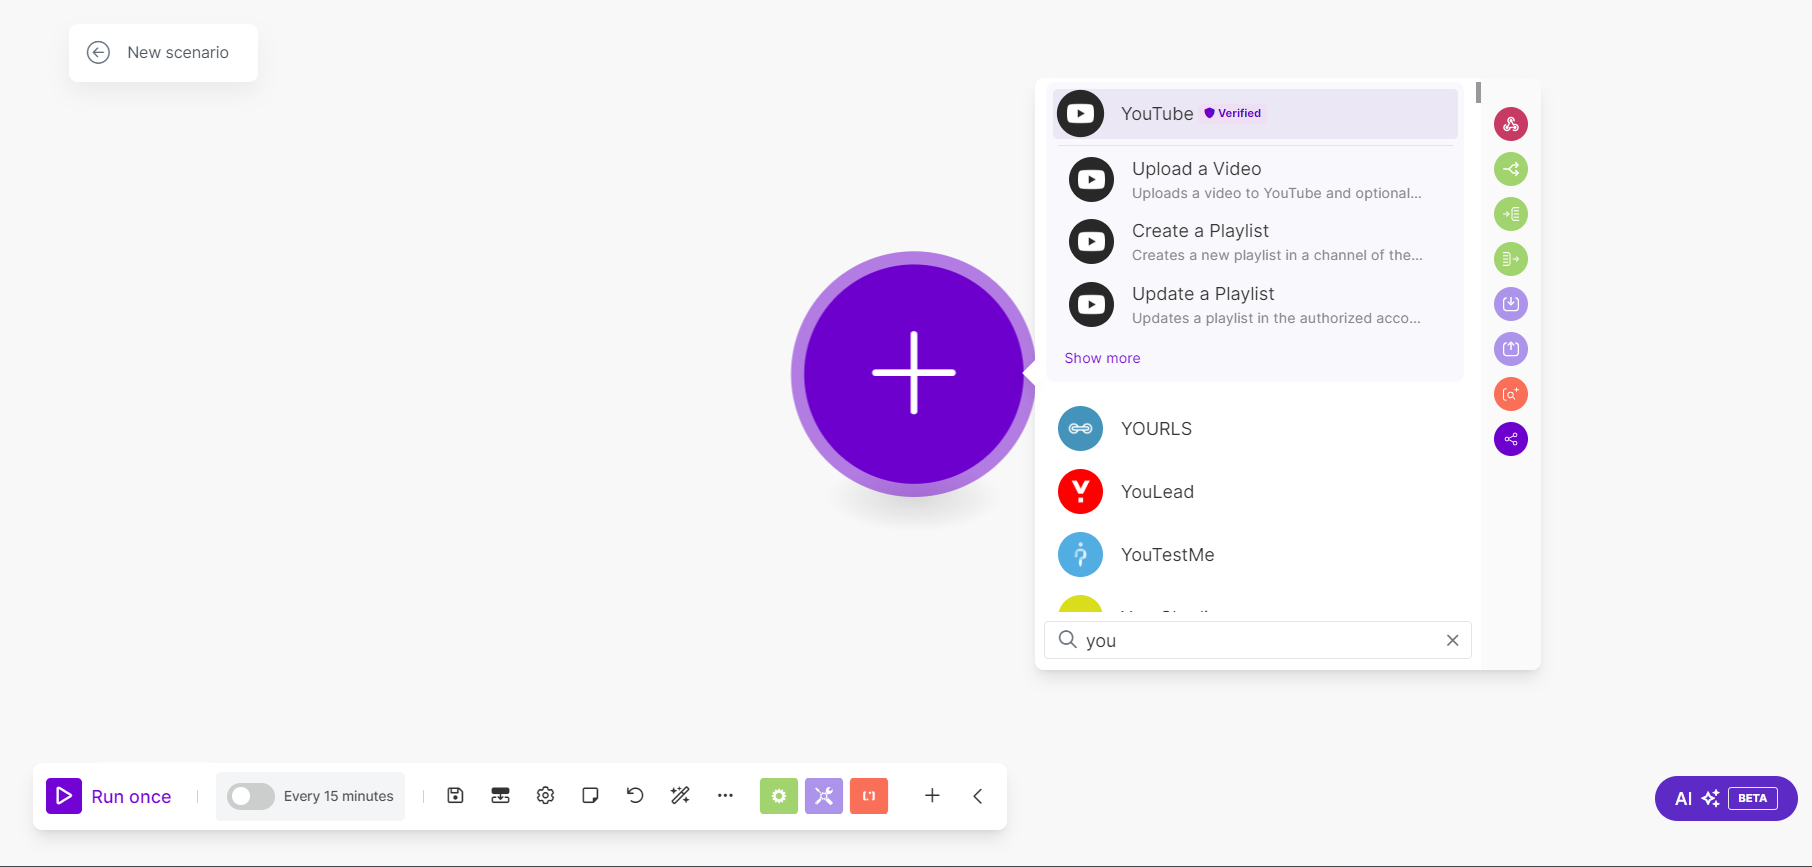Clear the module search text
This screenshot has height=867, width=1812.
[x=1452, y=640]
